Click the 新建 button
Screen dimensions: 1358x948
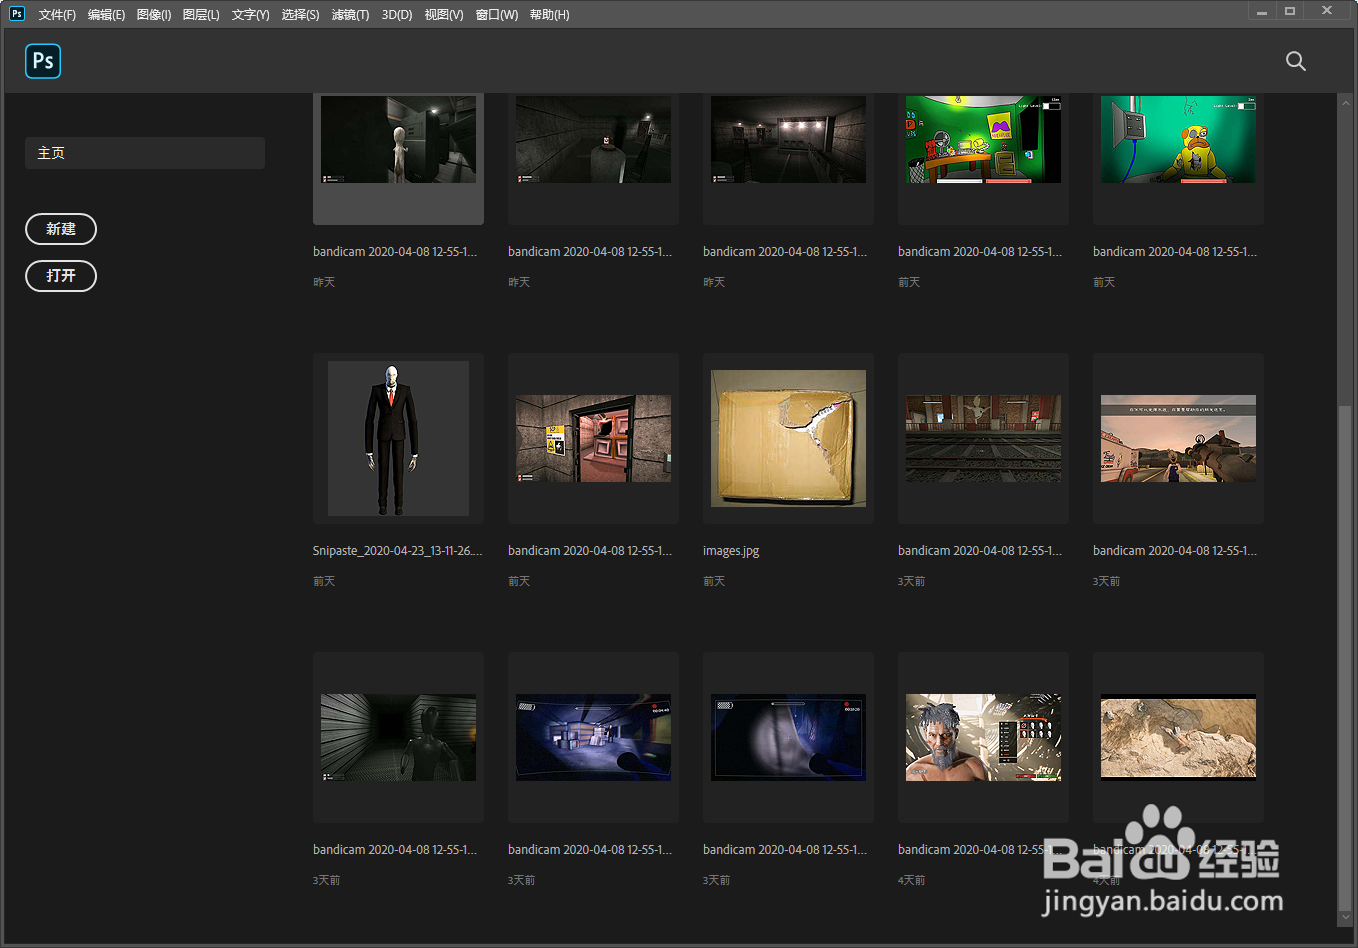[61, 229]
